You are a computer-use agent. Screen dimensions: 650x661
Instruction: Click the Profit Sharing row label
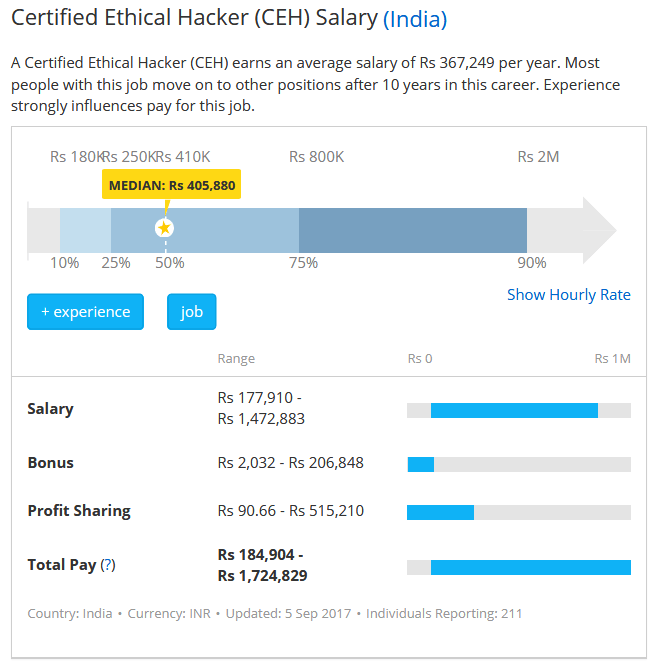[x=79, y=511]
